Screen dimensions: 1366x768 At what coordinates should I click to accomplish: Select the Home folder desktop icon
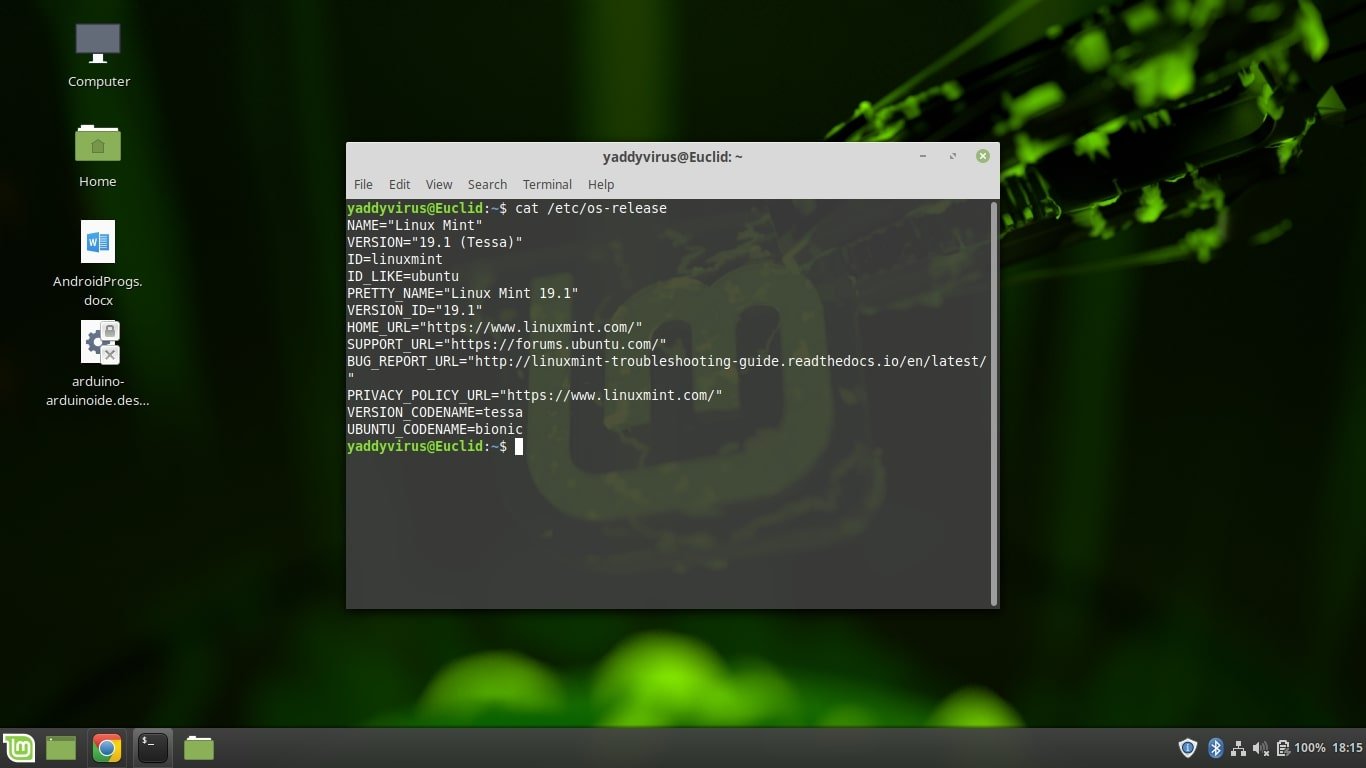pyautogui.click(x=98, y=155)
